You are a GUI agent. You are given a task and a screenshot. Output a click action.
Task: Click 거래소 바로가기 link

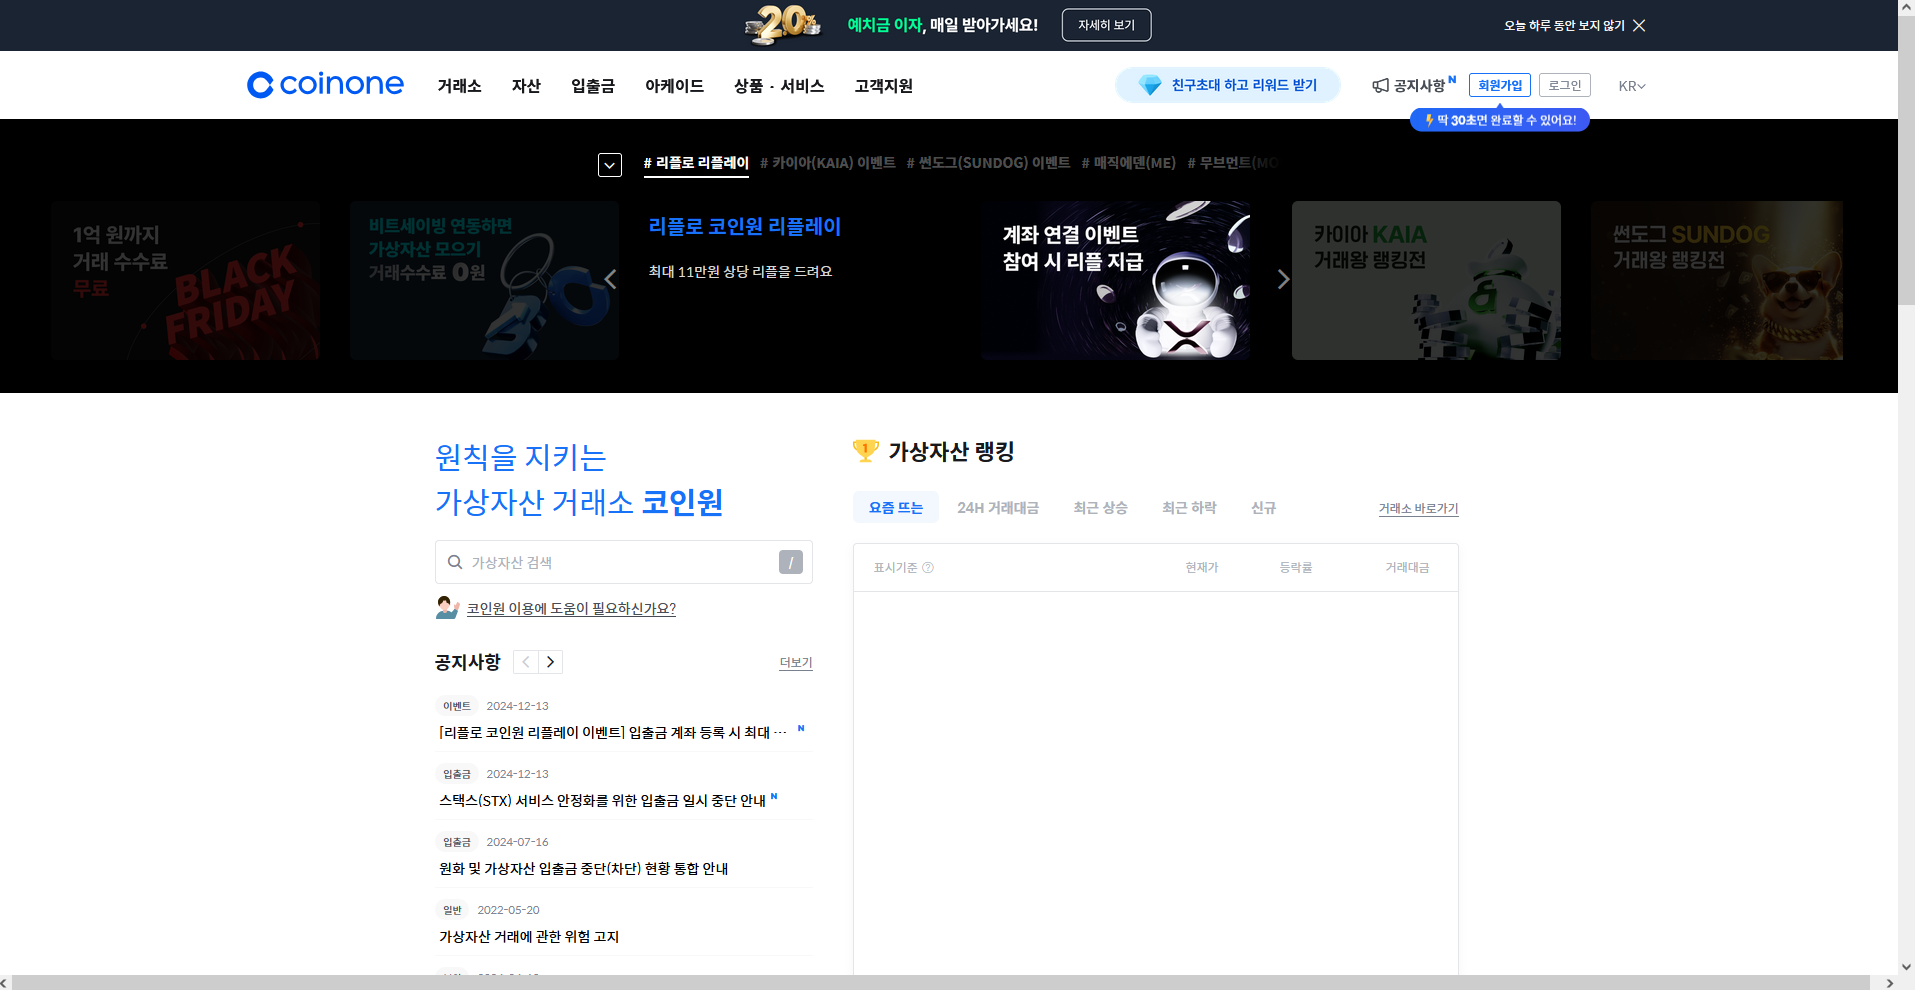pyautogui.click(x=1418, y=509)
